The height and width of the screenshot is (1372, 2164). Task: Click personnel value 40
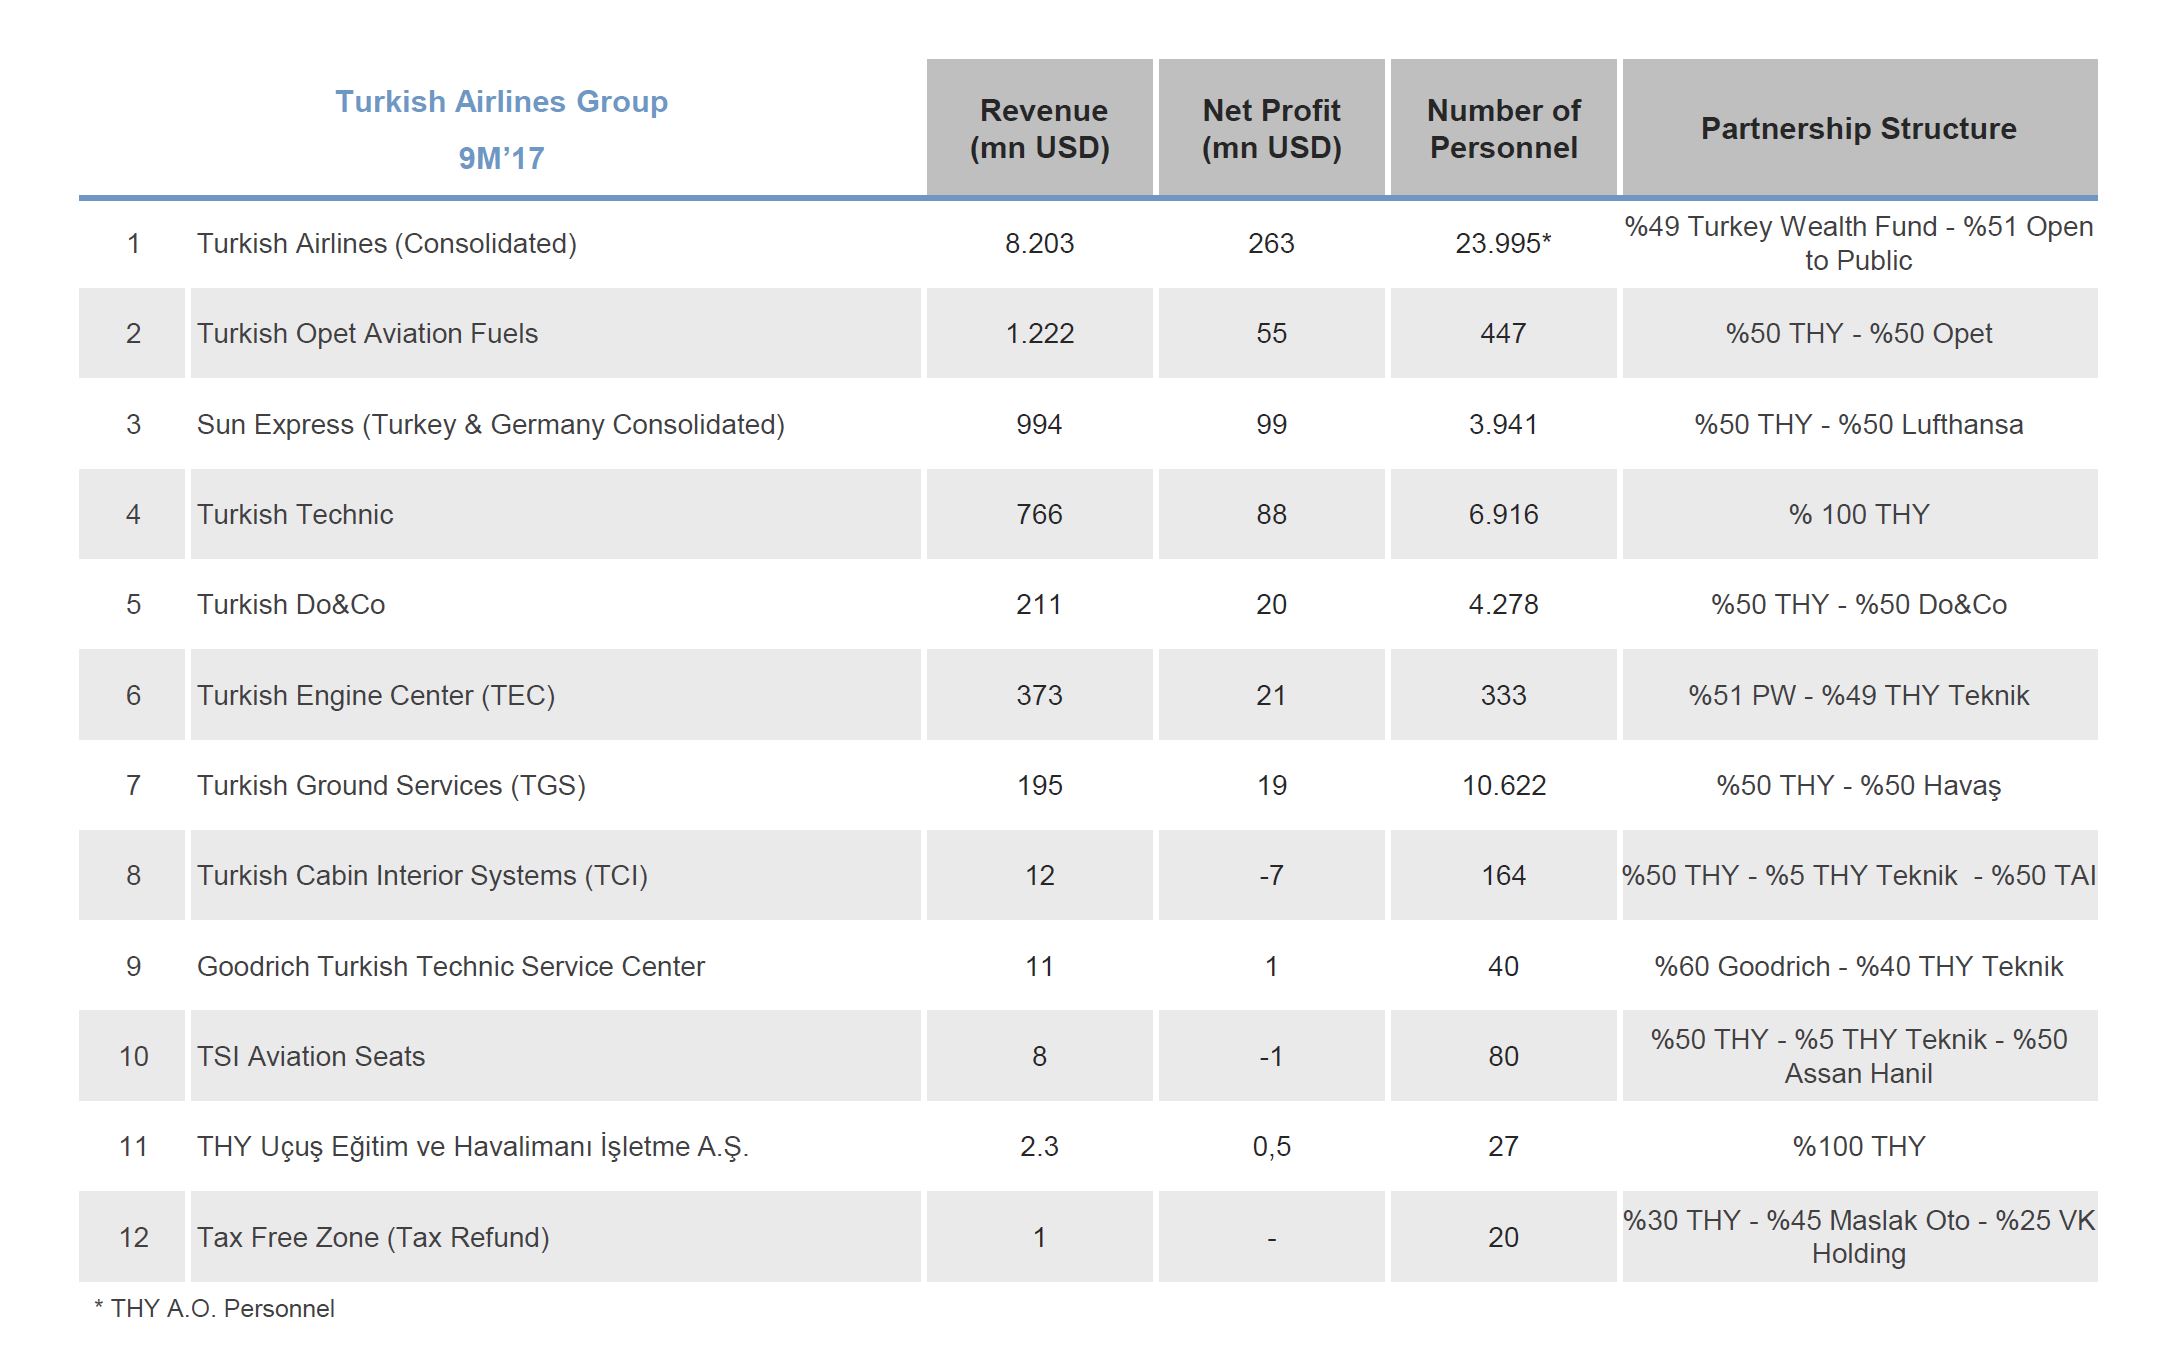[x=1504, y=967]
